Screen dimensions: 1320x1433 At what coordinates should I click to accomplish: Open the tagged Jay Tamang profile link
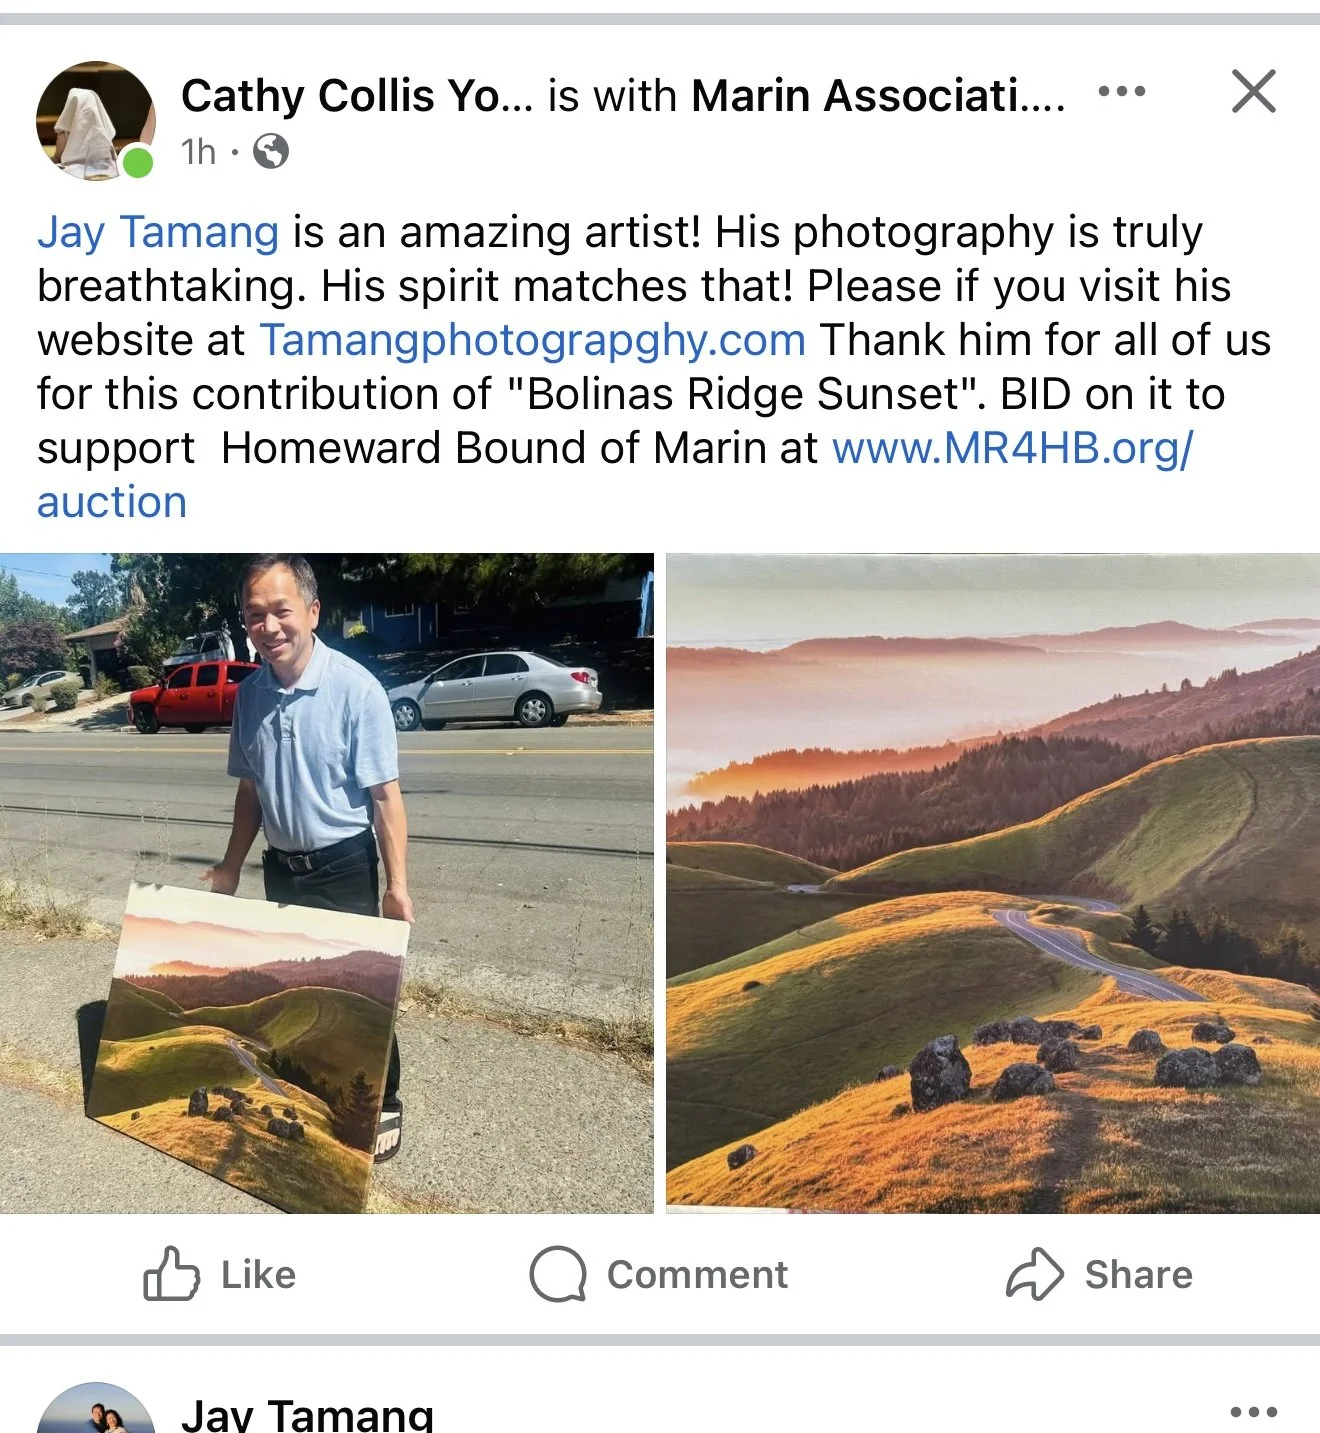[x=158, y=232]
